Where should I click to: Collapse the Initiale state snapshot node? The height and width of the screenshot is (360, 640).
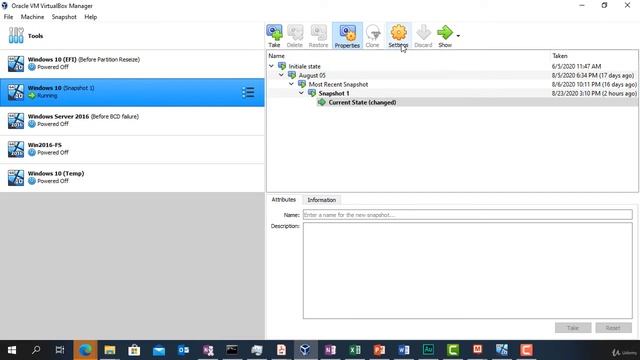tap(271, 66)
